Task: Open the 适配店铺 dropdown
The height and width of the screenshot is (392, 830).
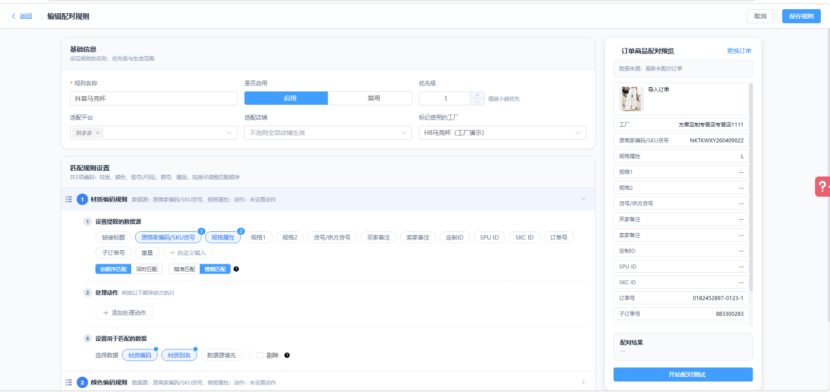Action: click(x=328, y=133)
